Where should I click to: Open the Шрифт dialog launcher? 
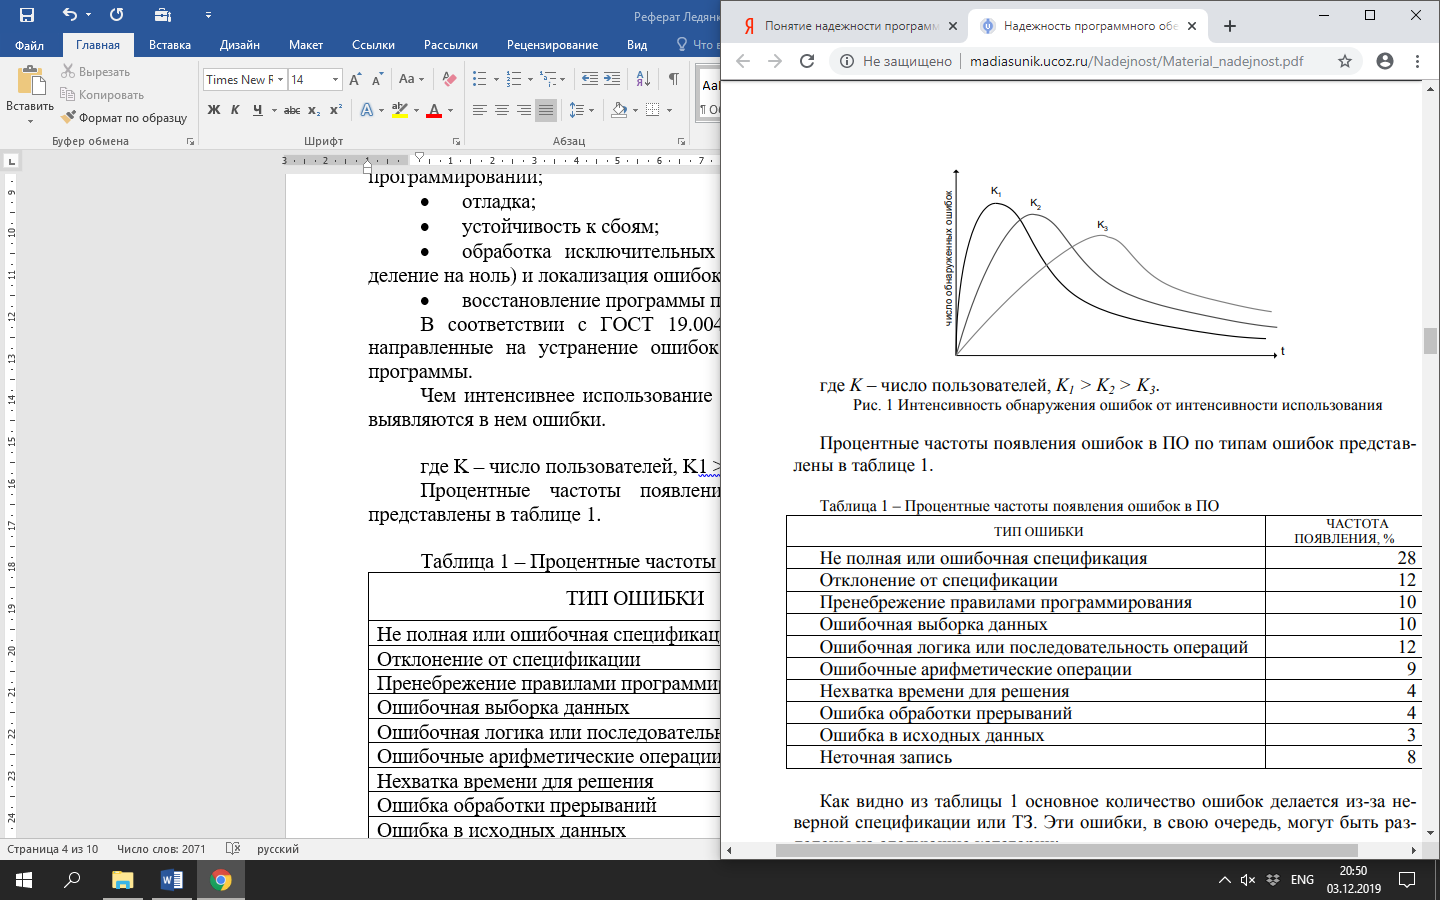click(456, 142)
